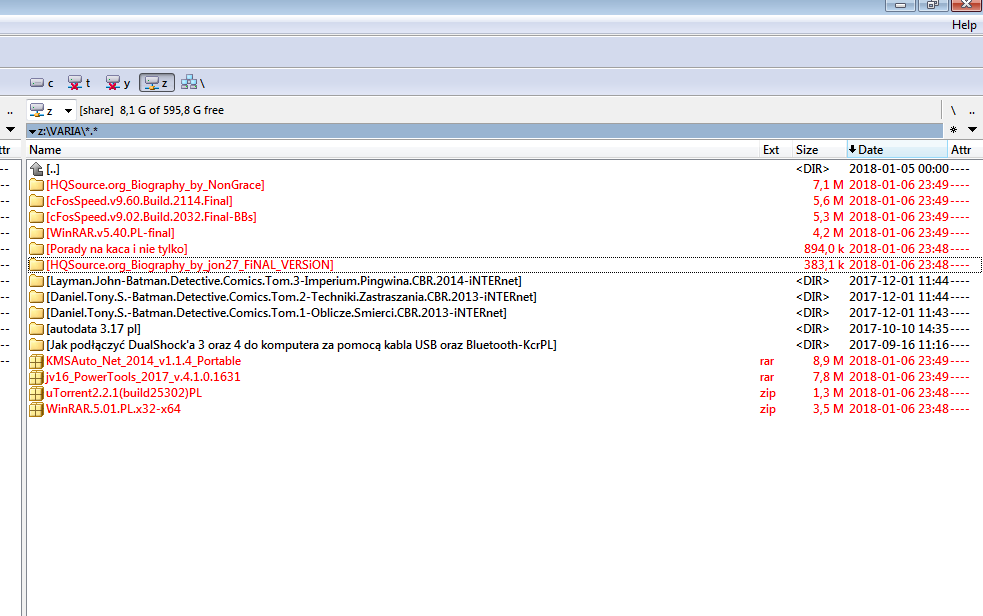Click folder icon of cFosSpeed.v9.60.Build.2114.Final
Screen dimensions: 983x616
pos(36,201)
